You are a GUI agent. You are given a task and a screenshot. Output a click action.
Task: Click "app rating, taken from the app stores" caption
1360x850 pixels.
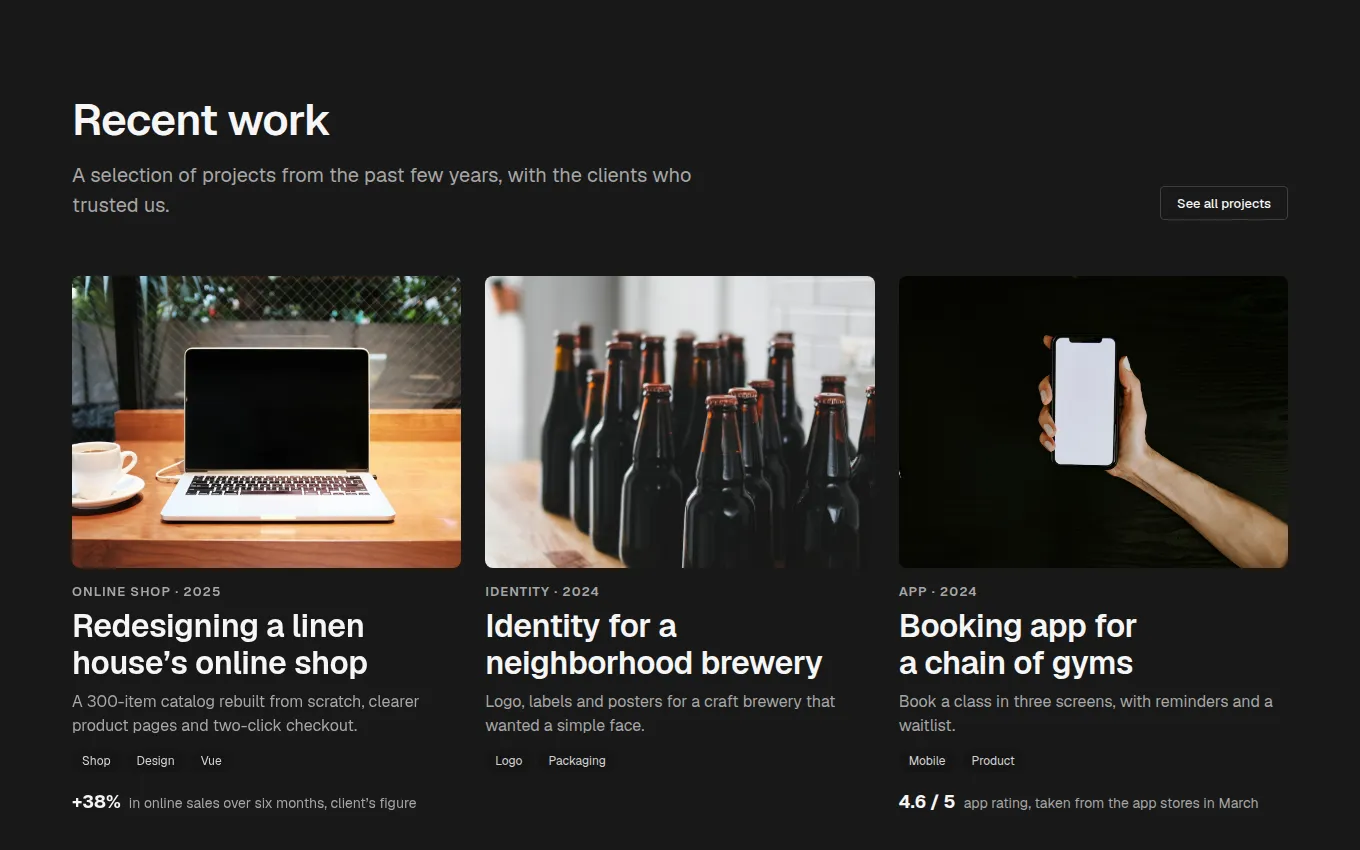(x=1111, y=803)
